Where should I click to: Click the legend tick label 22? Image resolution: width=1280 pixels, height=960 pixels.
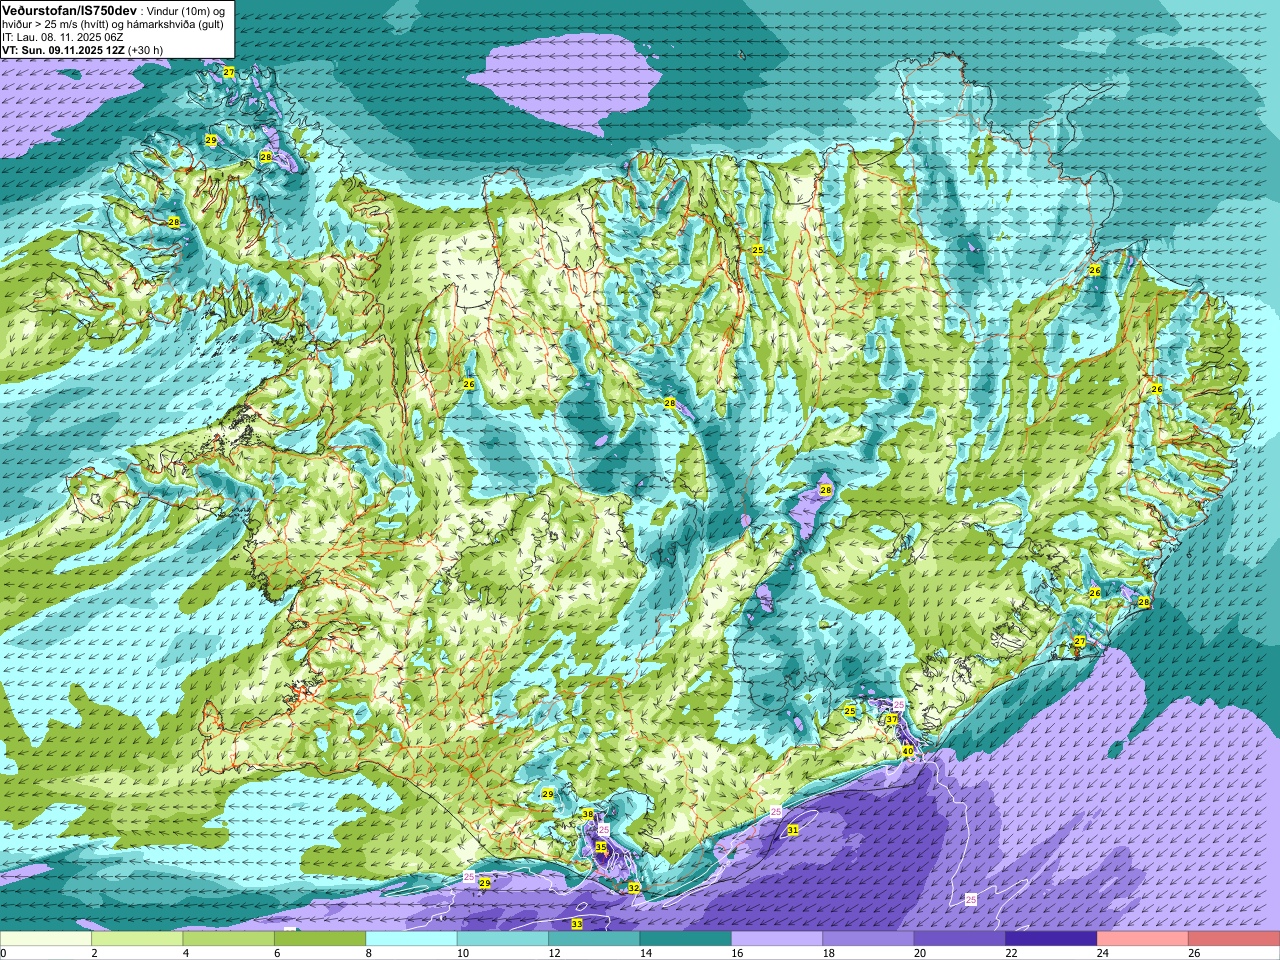[1011, 953]
